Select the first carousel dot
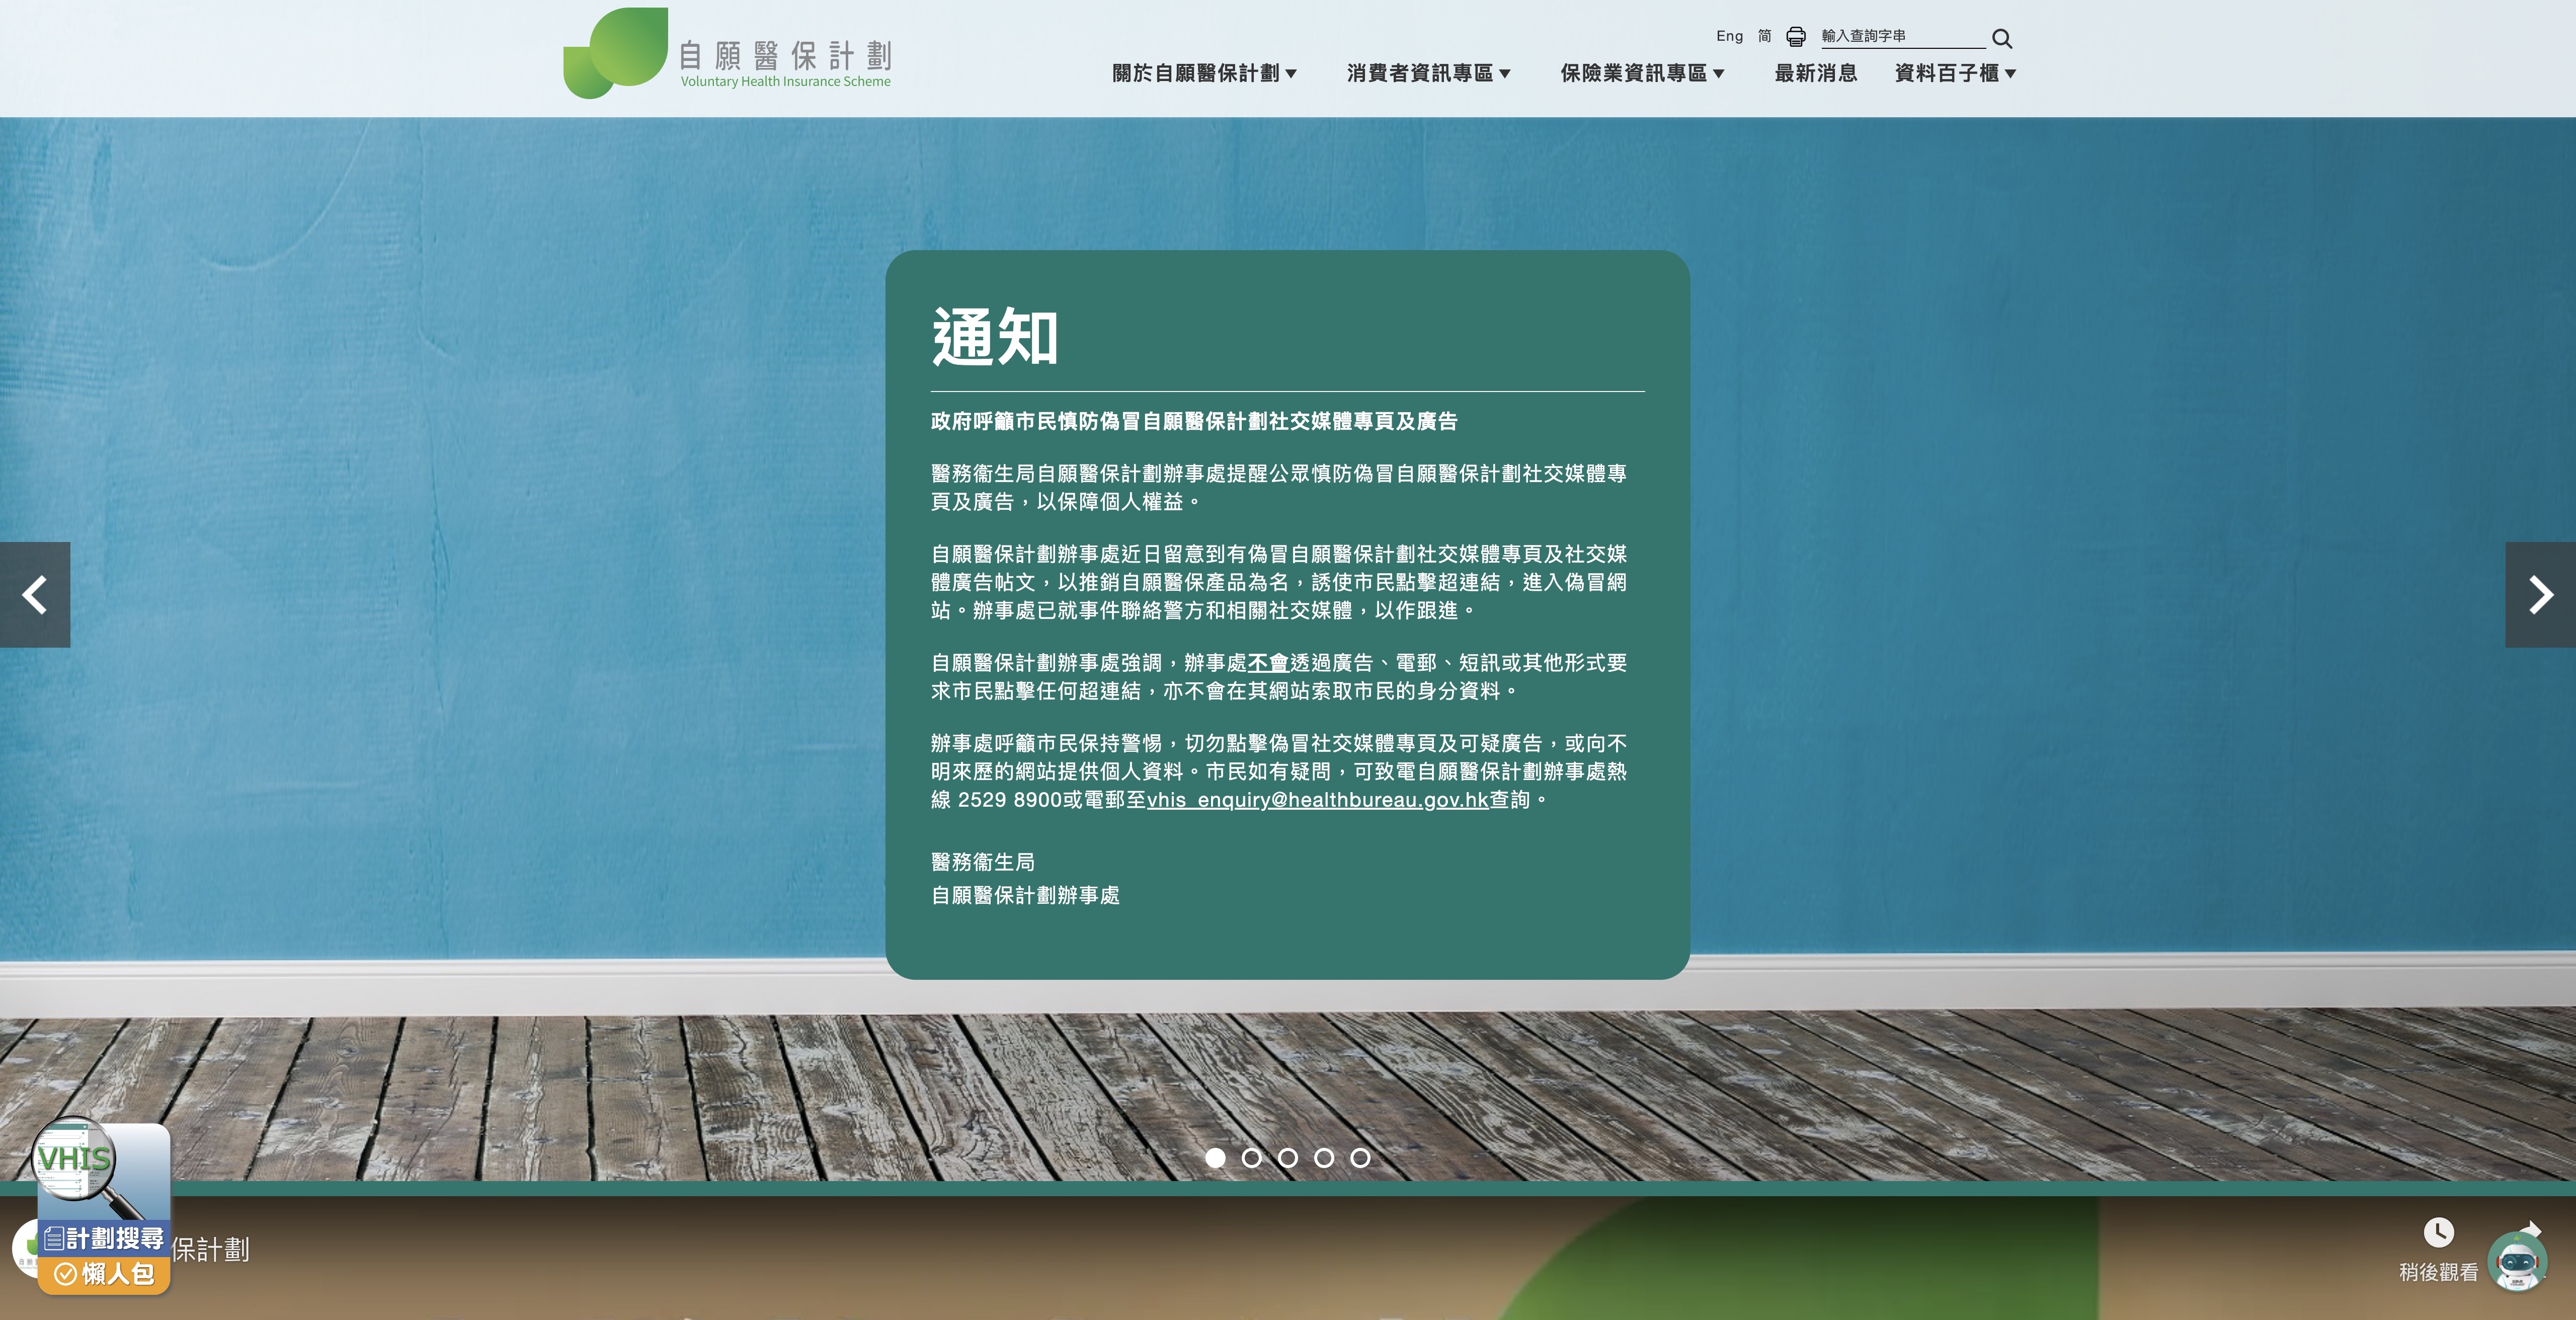This screenshot has width=2576, height=1320. (x=1215, y=1158)
